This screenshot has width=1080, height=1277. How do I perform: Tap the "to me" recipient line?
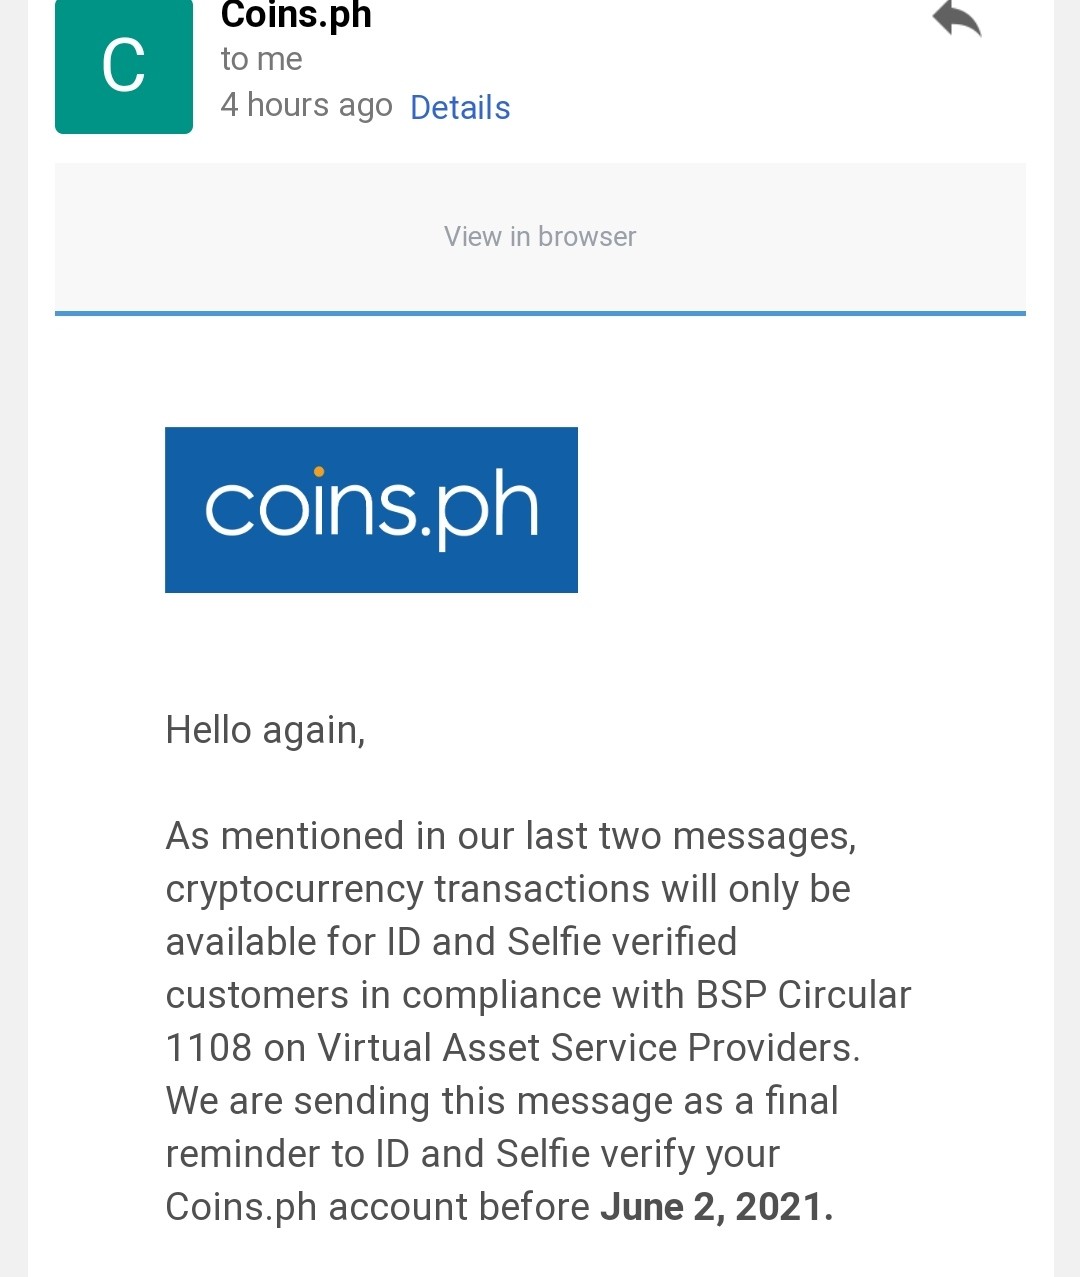point(261,59)
